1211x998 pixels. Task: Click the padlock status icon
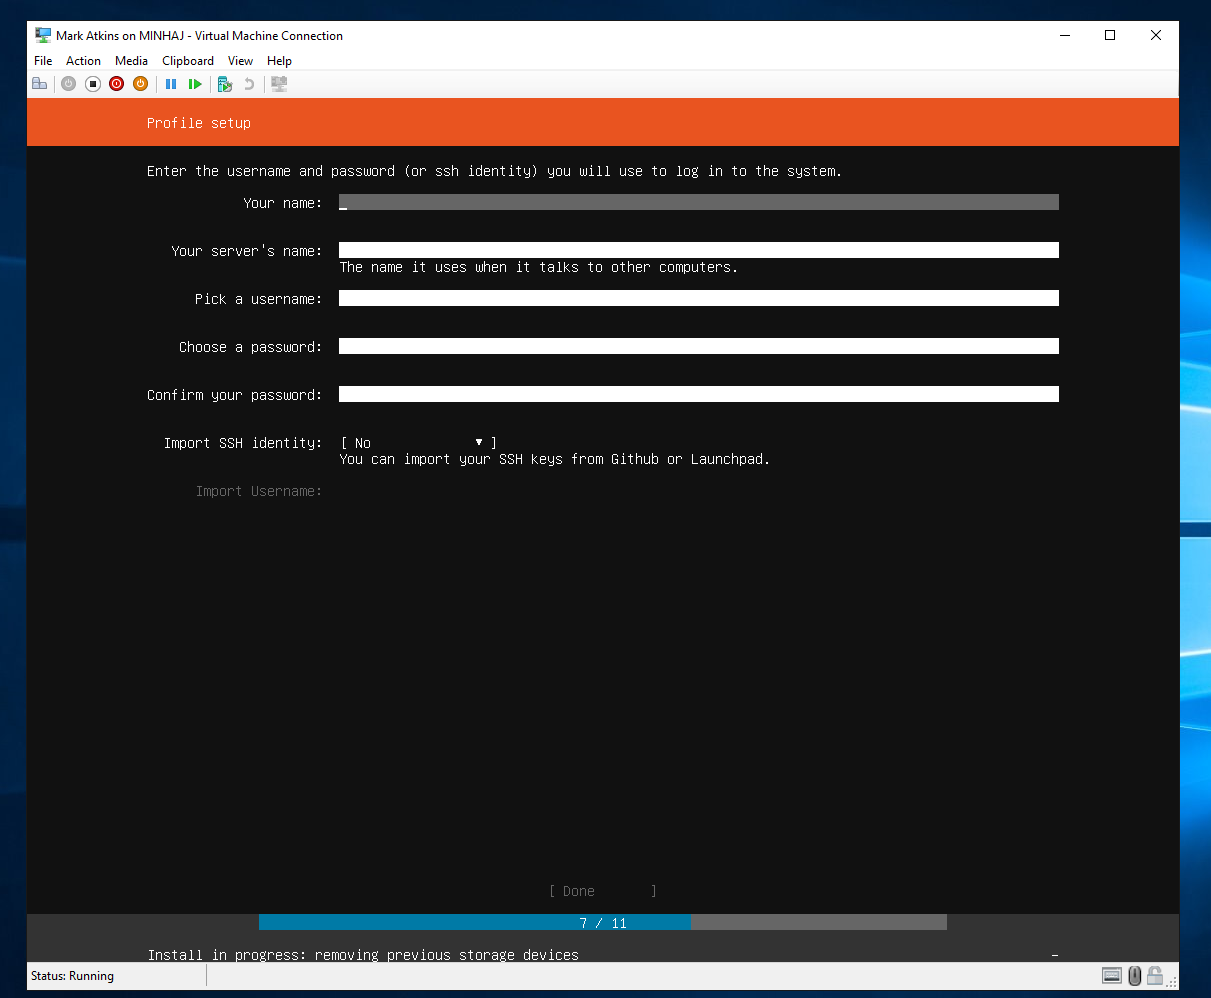[1155, 975]
